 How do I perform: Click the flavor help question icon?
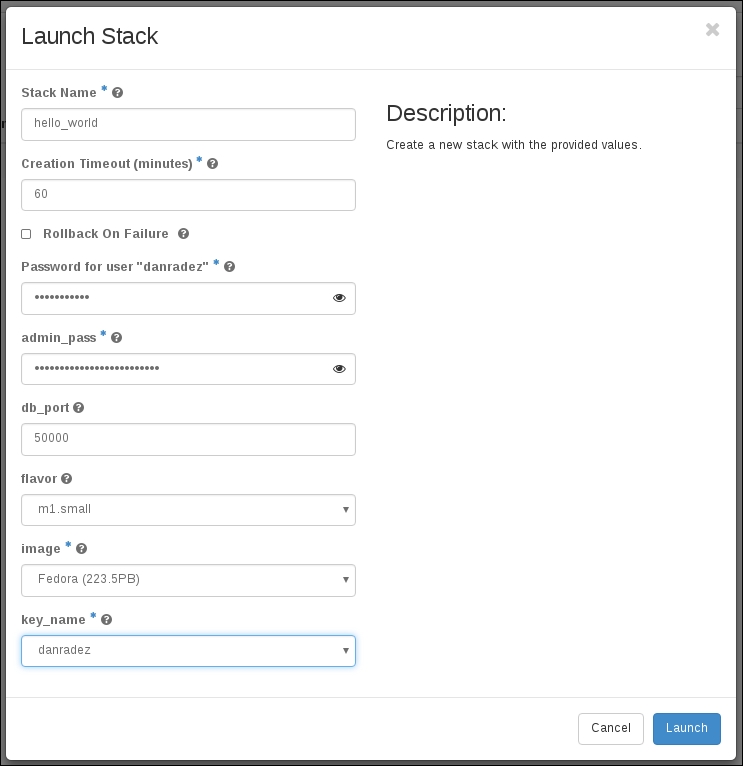[67, 479]
